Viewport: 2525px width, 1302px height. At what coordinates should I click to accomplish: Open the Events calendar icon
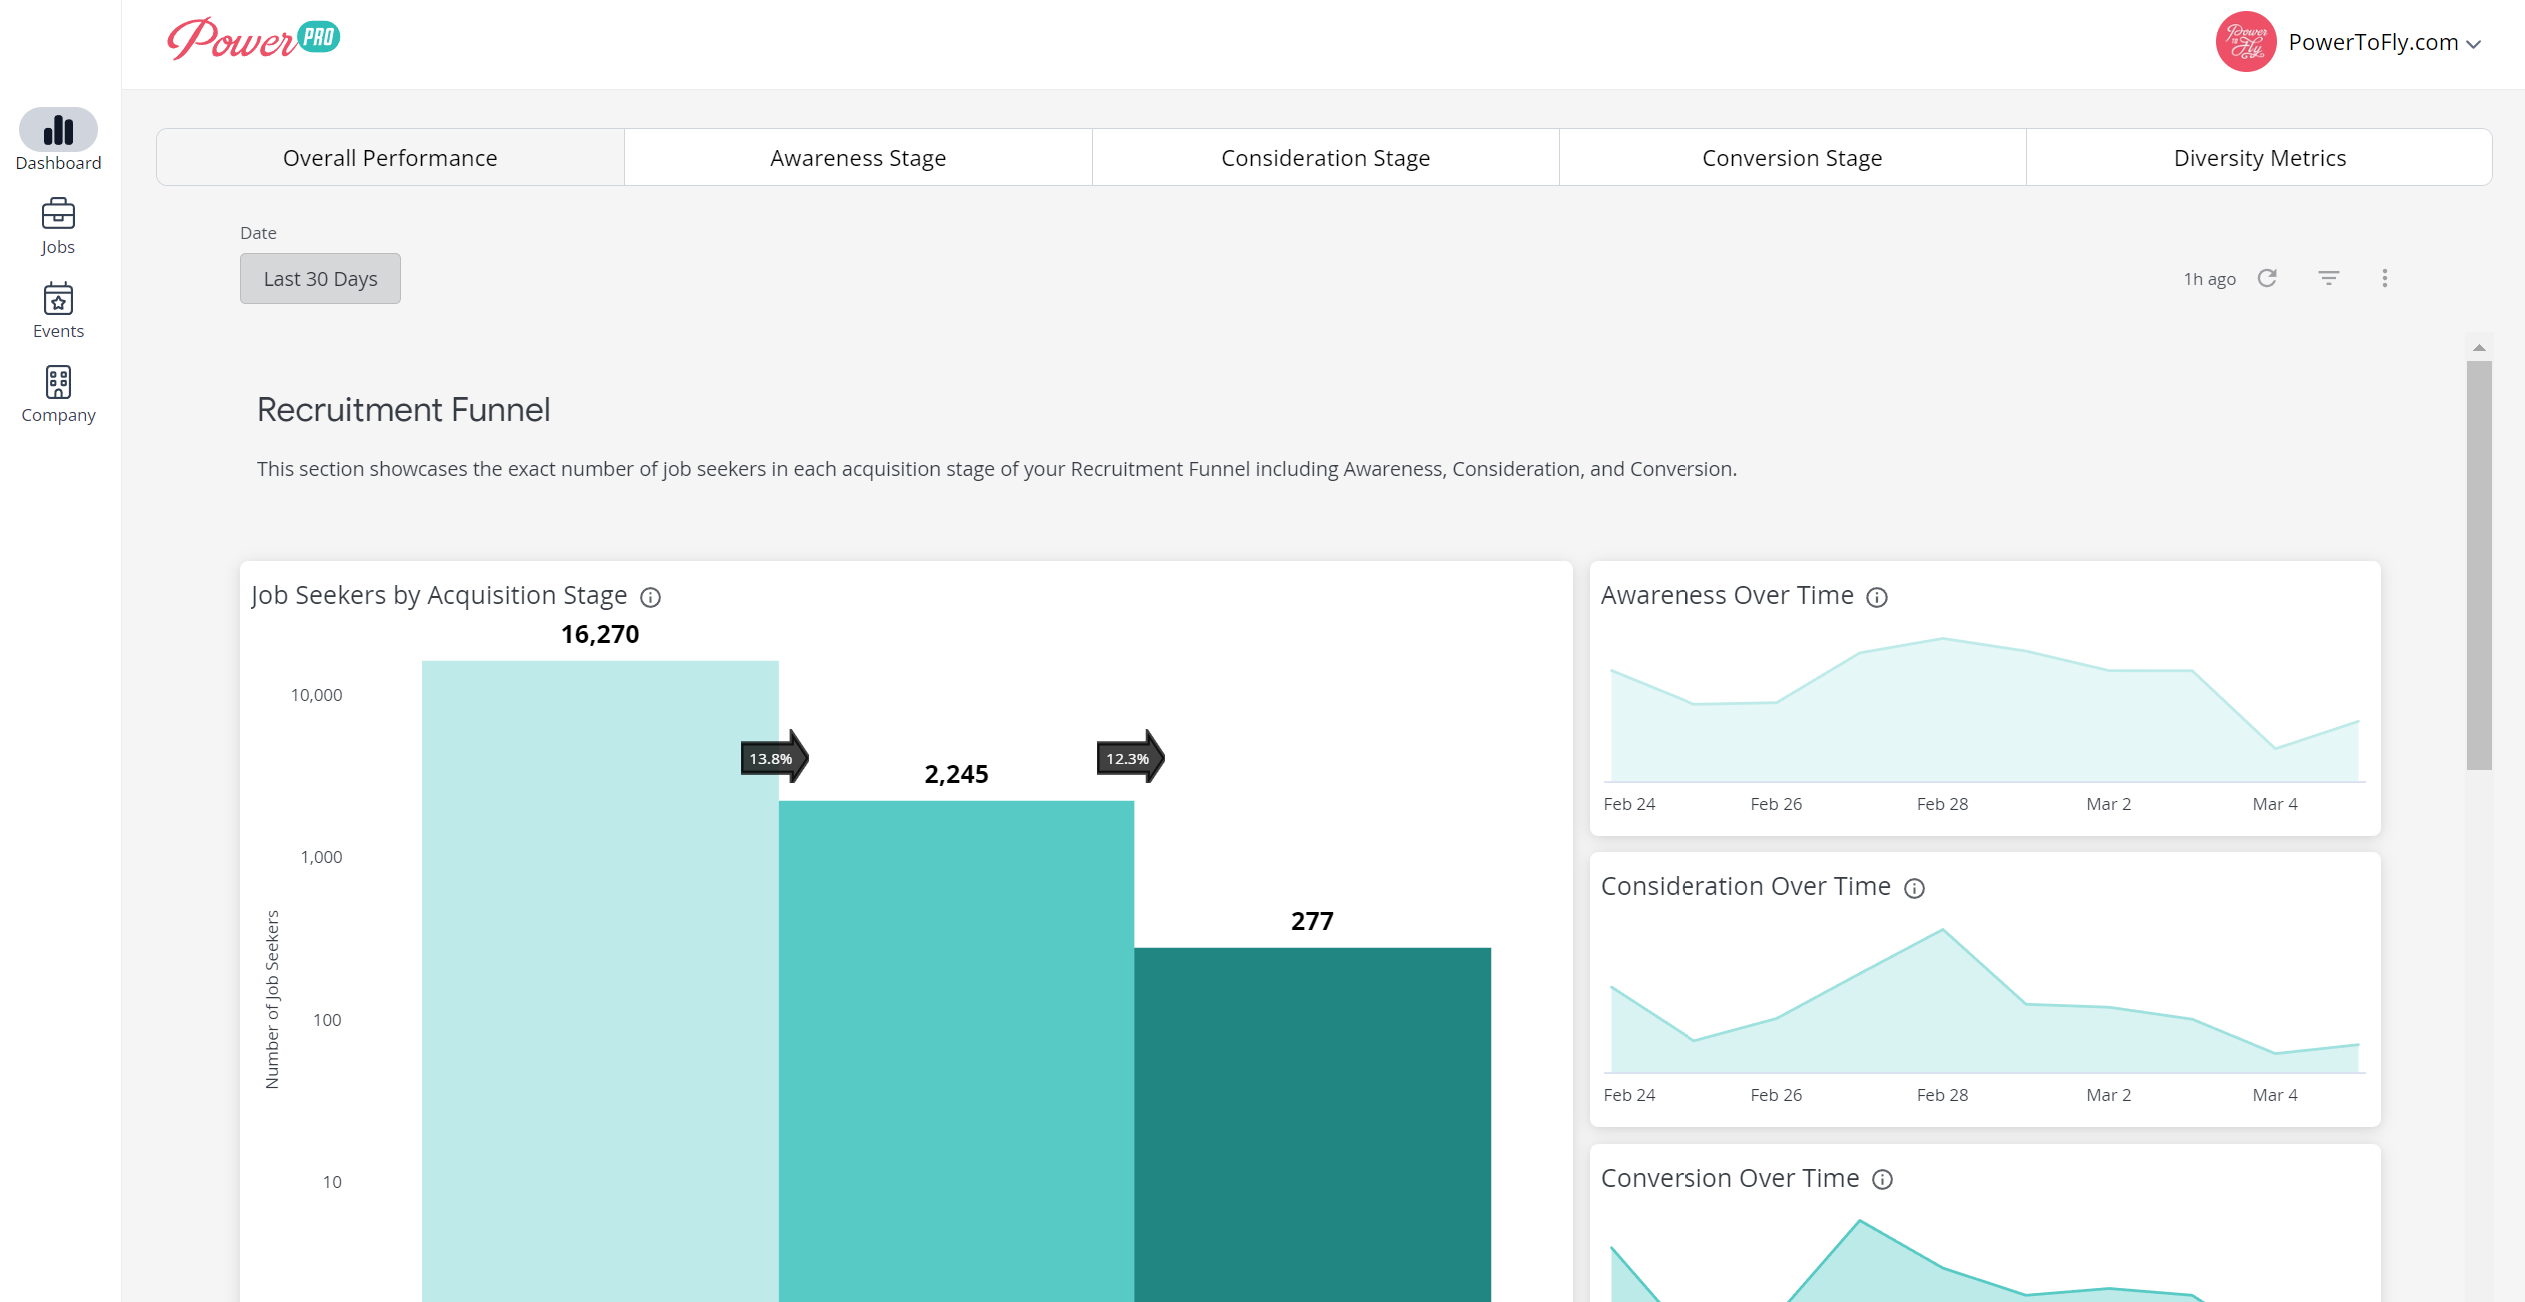pos(58,298)
